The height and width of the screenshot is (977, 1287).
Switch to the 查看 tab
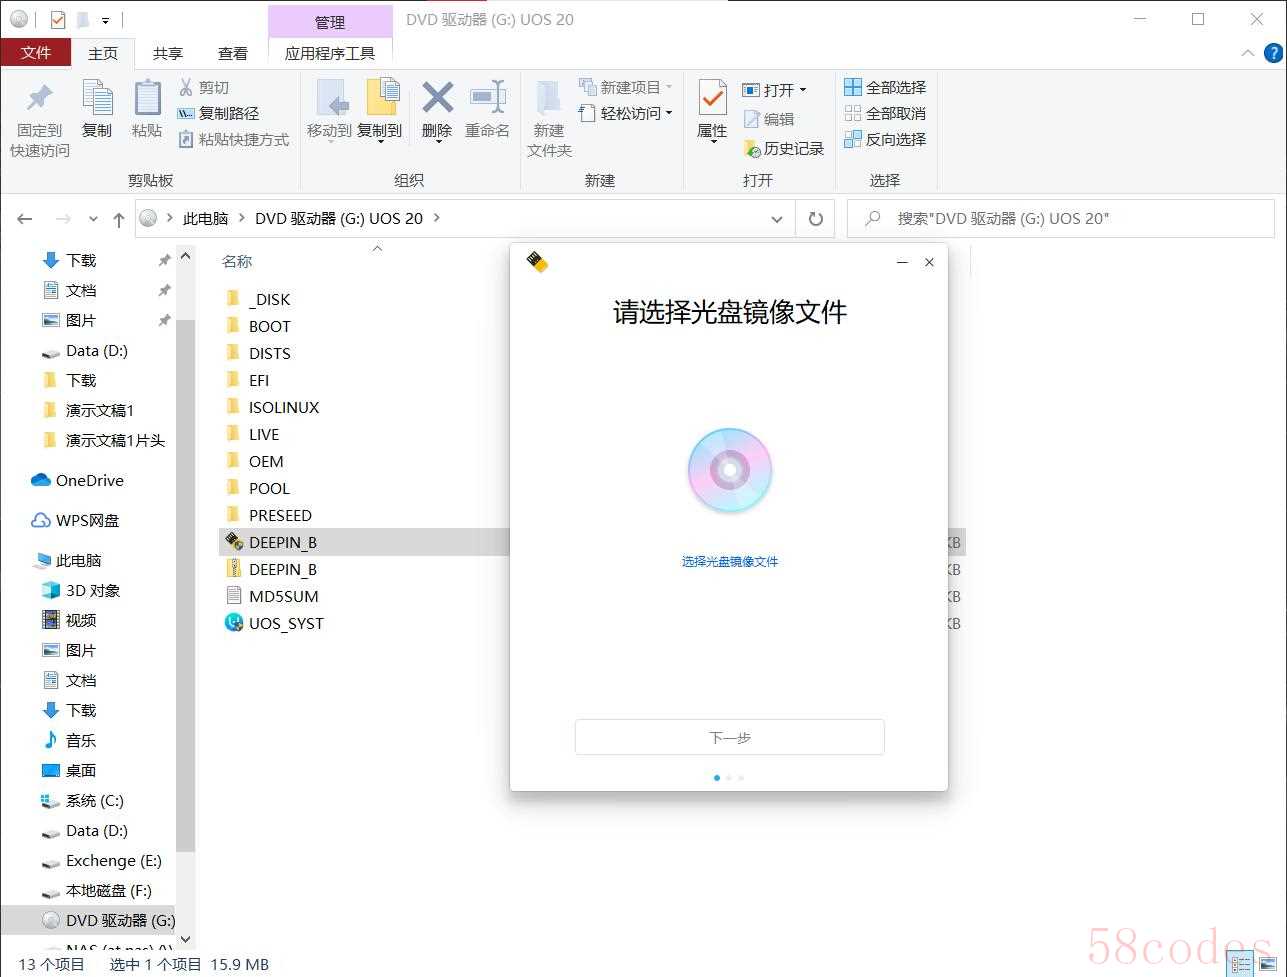pos(233,53)
